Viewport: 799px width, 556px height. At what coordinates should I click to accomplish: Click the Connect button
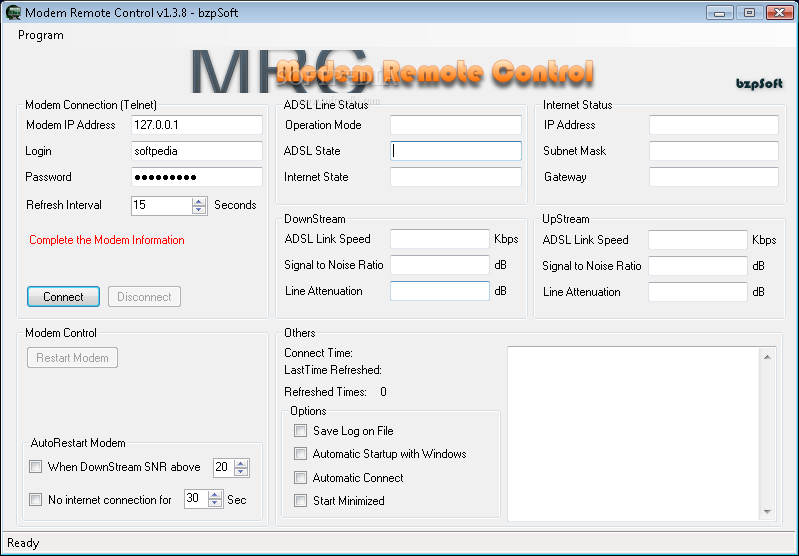coord(63,297)
